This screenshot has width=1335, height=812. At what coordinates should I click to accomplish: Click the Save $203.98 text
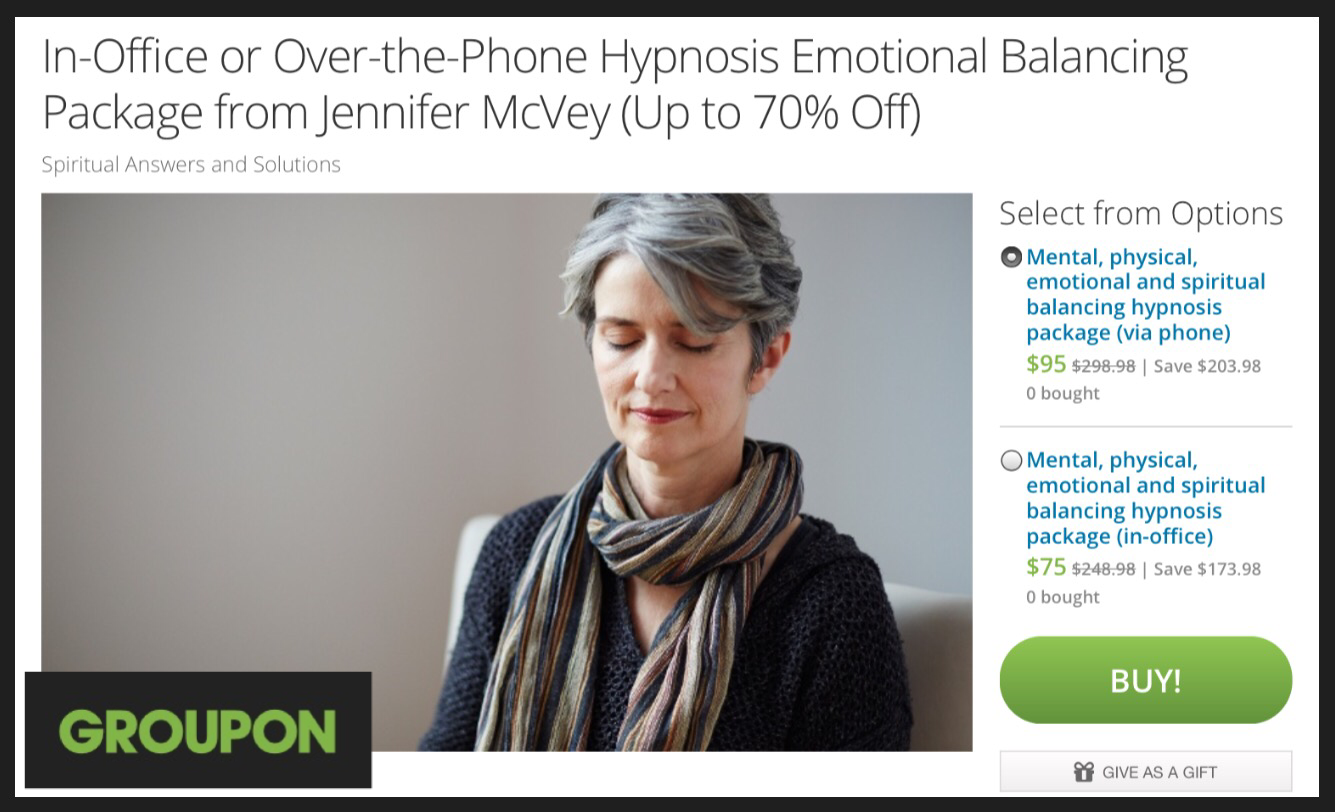coord(1207,366)
